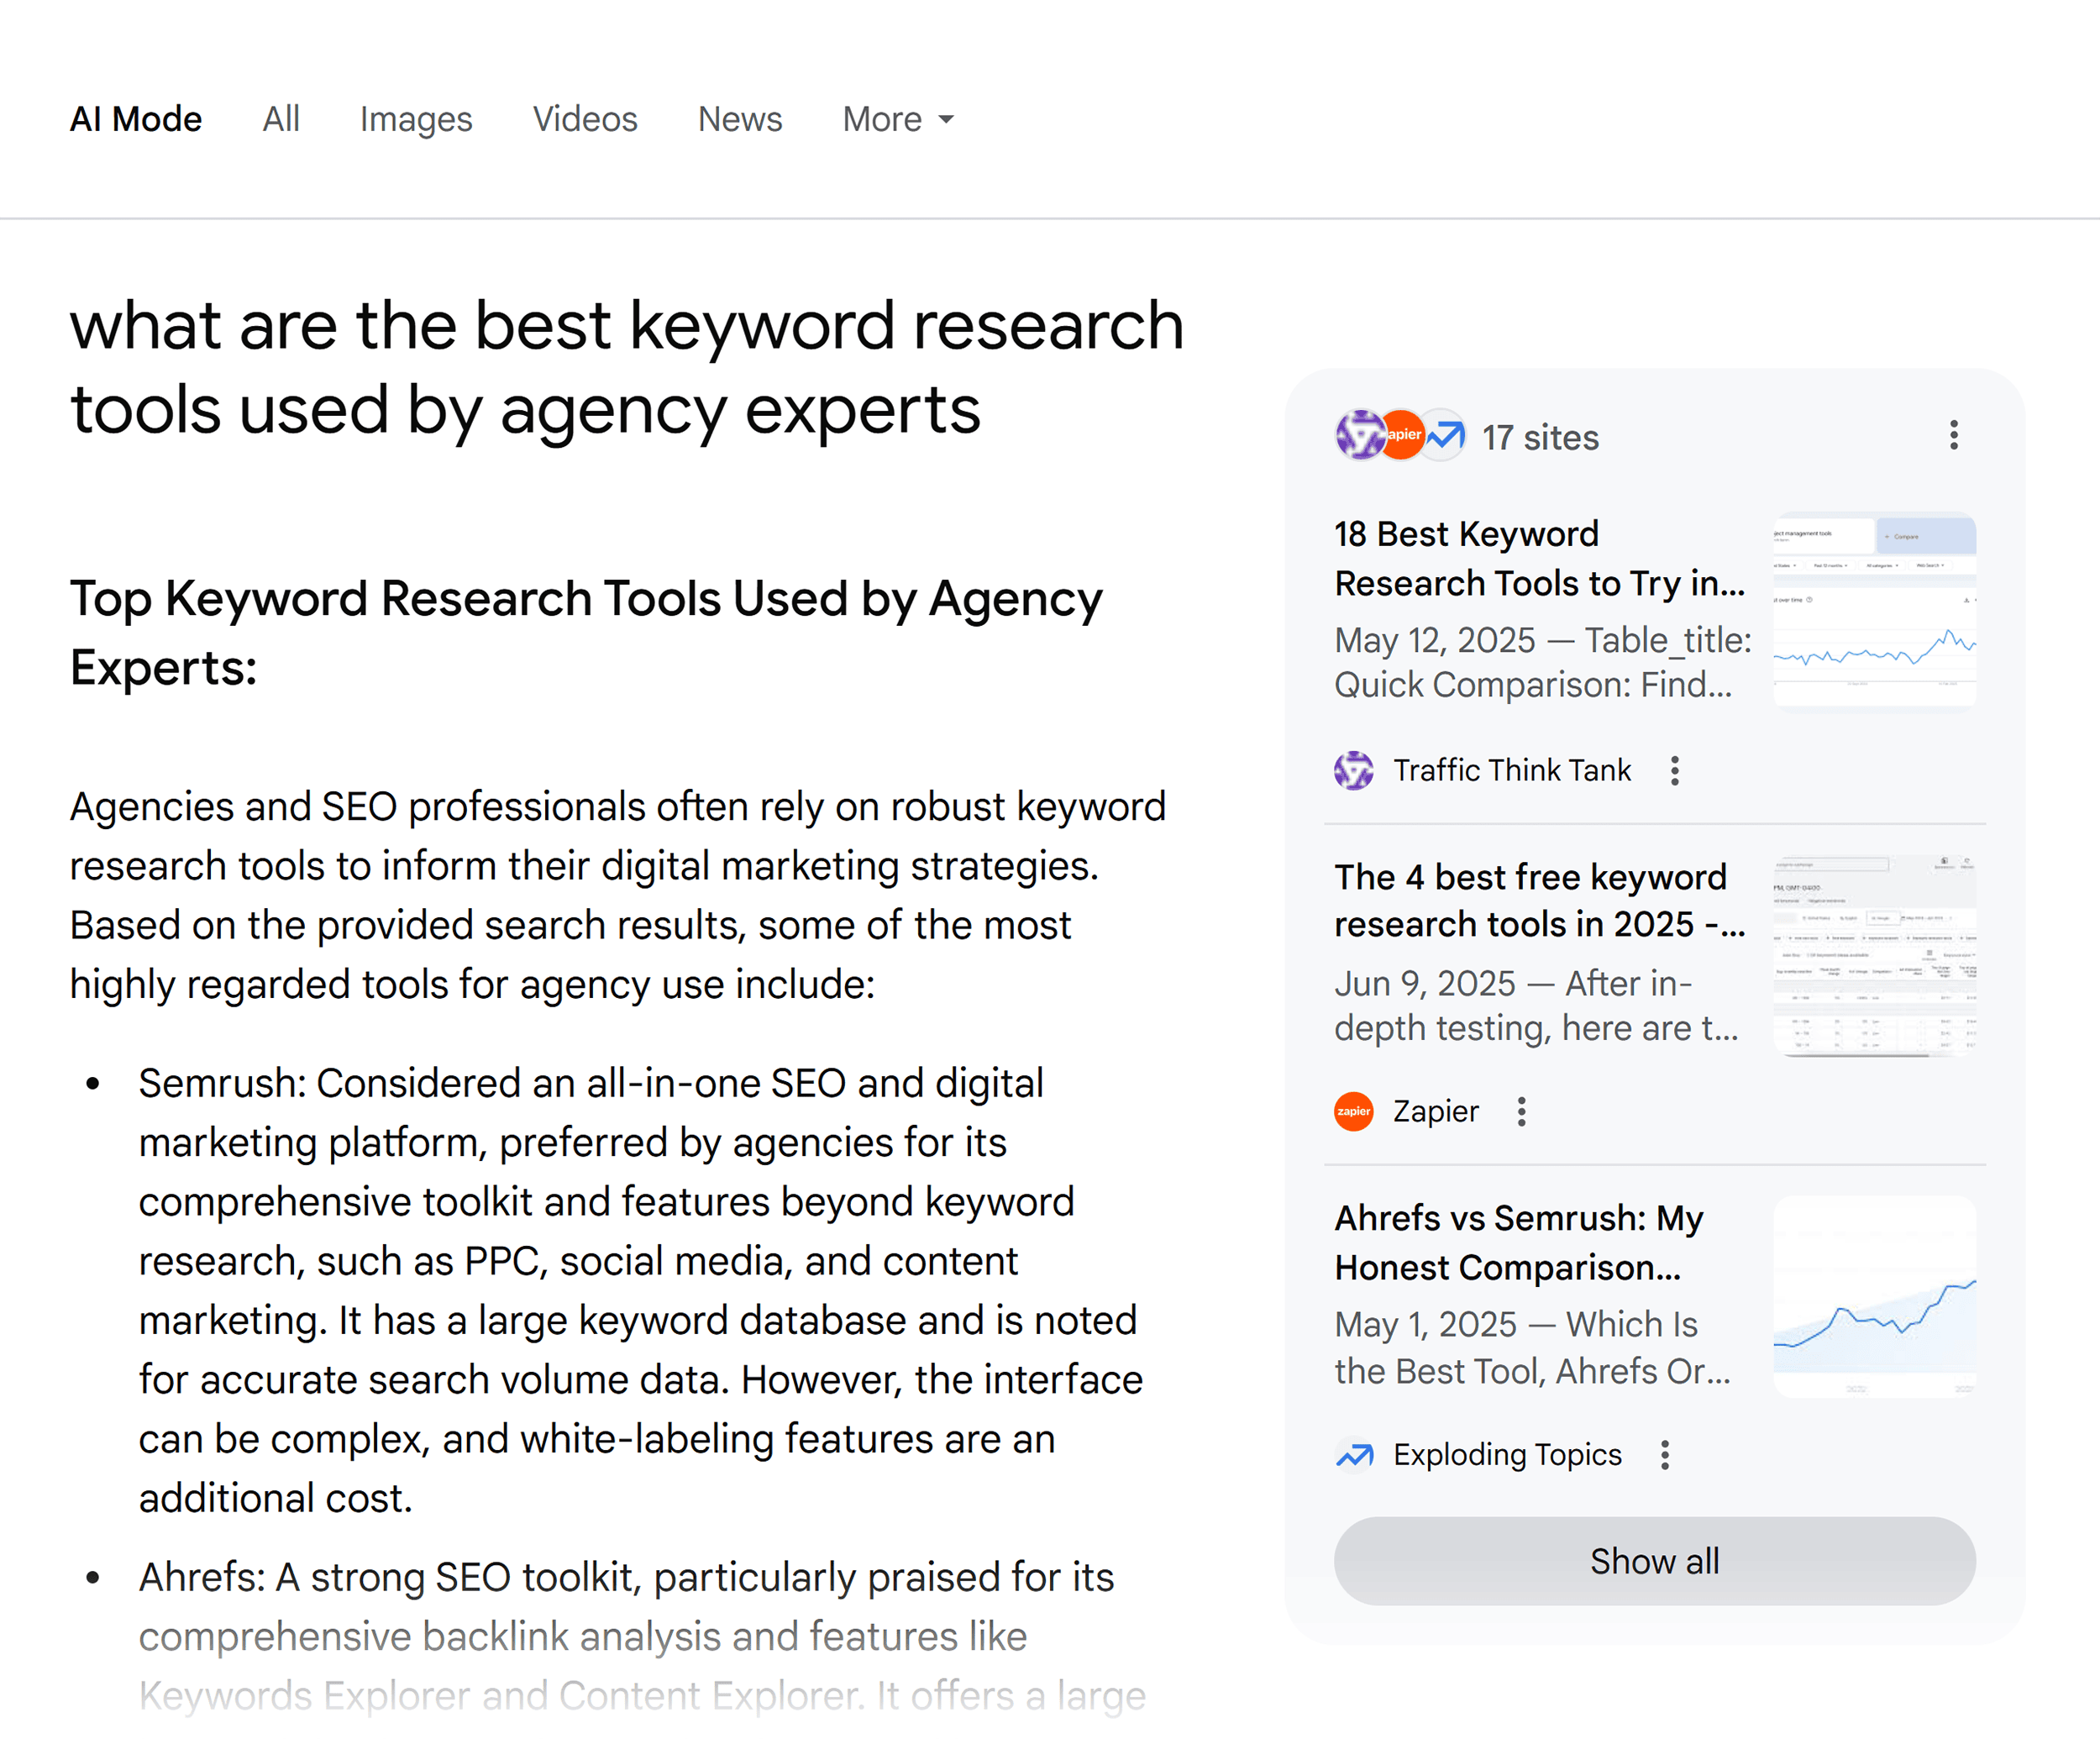This screenshot has height=1744, width=2100.
Task: Click the intro paragraph beginning Agencies and SEO professionals
Action: click(618, 895)
